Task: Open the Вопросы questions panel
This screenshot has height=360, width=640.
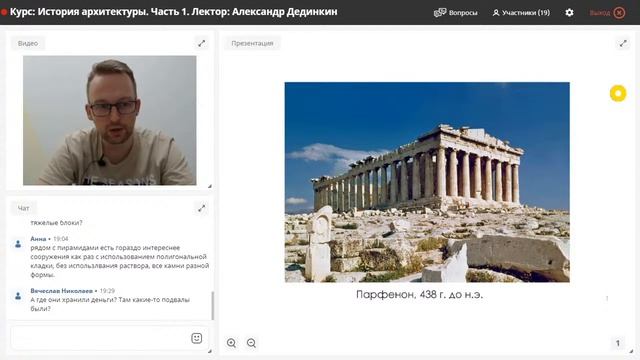Action: click(456, 13)
